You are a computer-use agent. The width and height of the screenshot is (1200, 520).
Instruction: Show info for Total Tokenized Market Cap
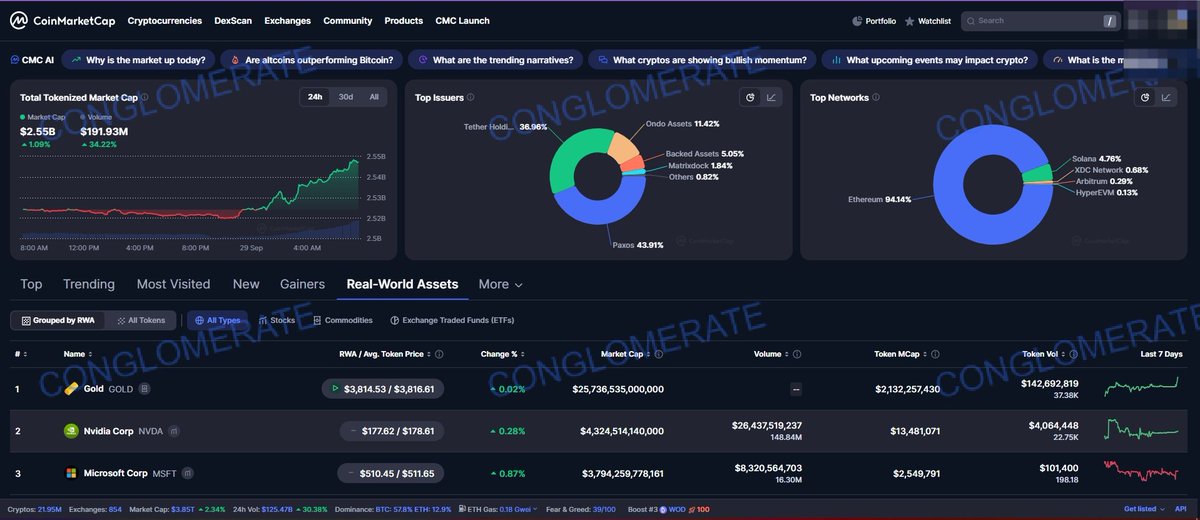pos(145,98)
